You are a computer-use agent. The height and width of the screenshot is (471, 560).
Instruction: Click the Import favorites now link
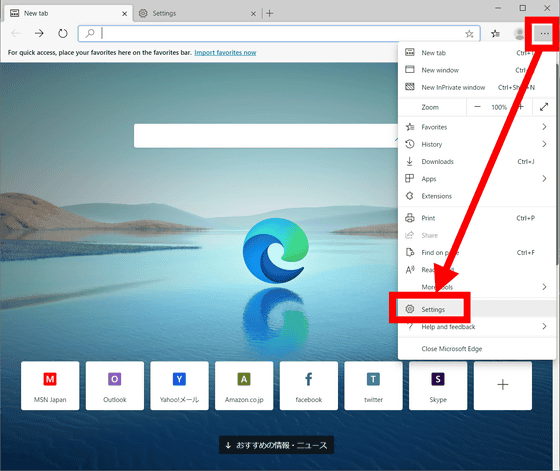tap(225, 52)
